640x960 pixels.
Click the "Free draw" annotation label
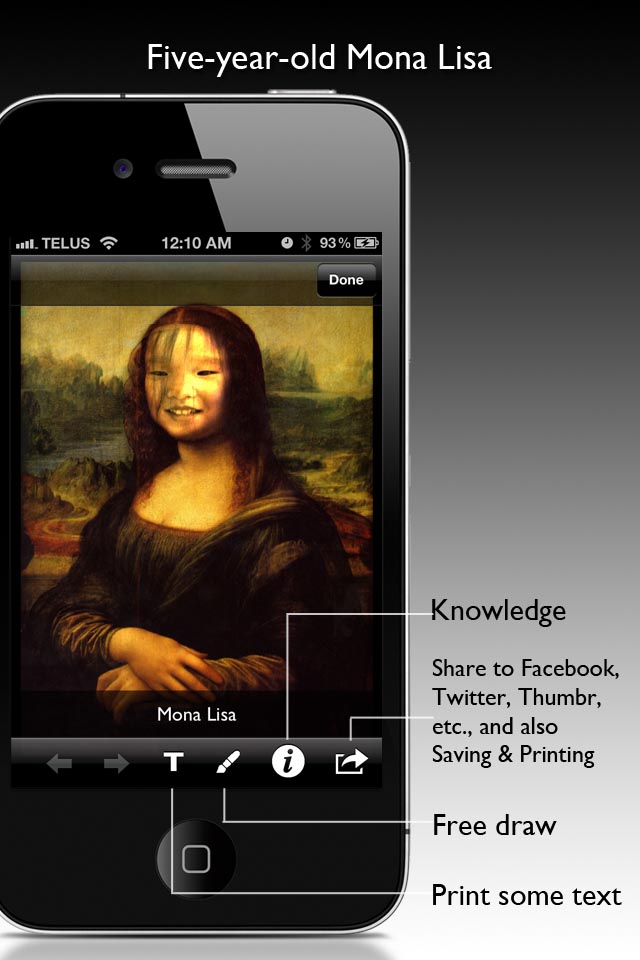point(494,825)
